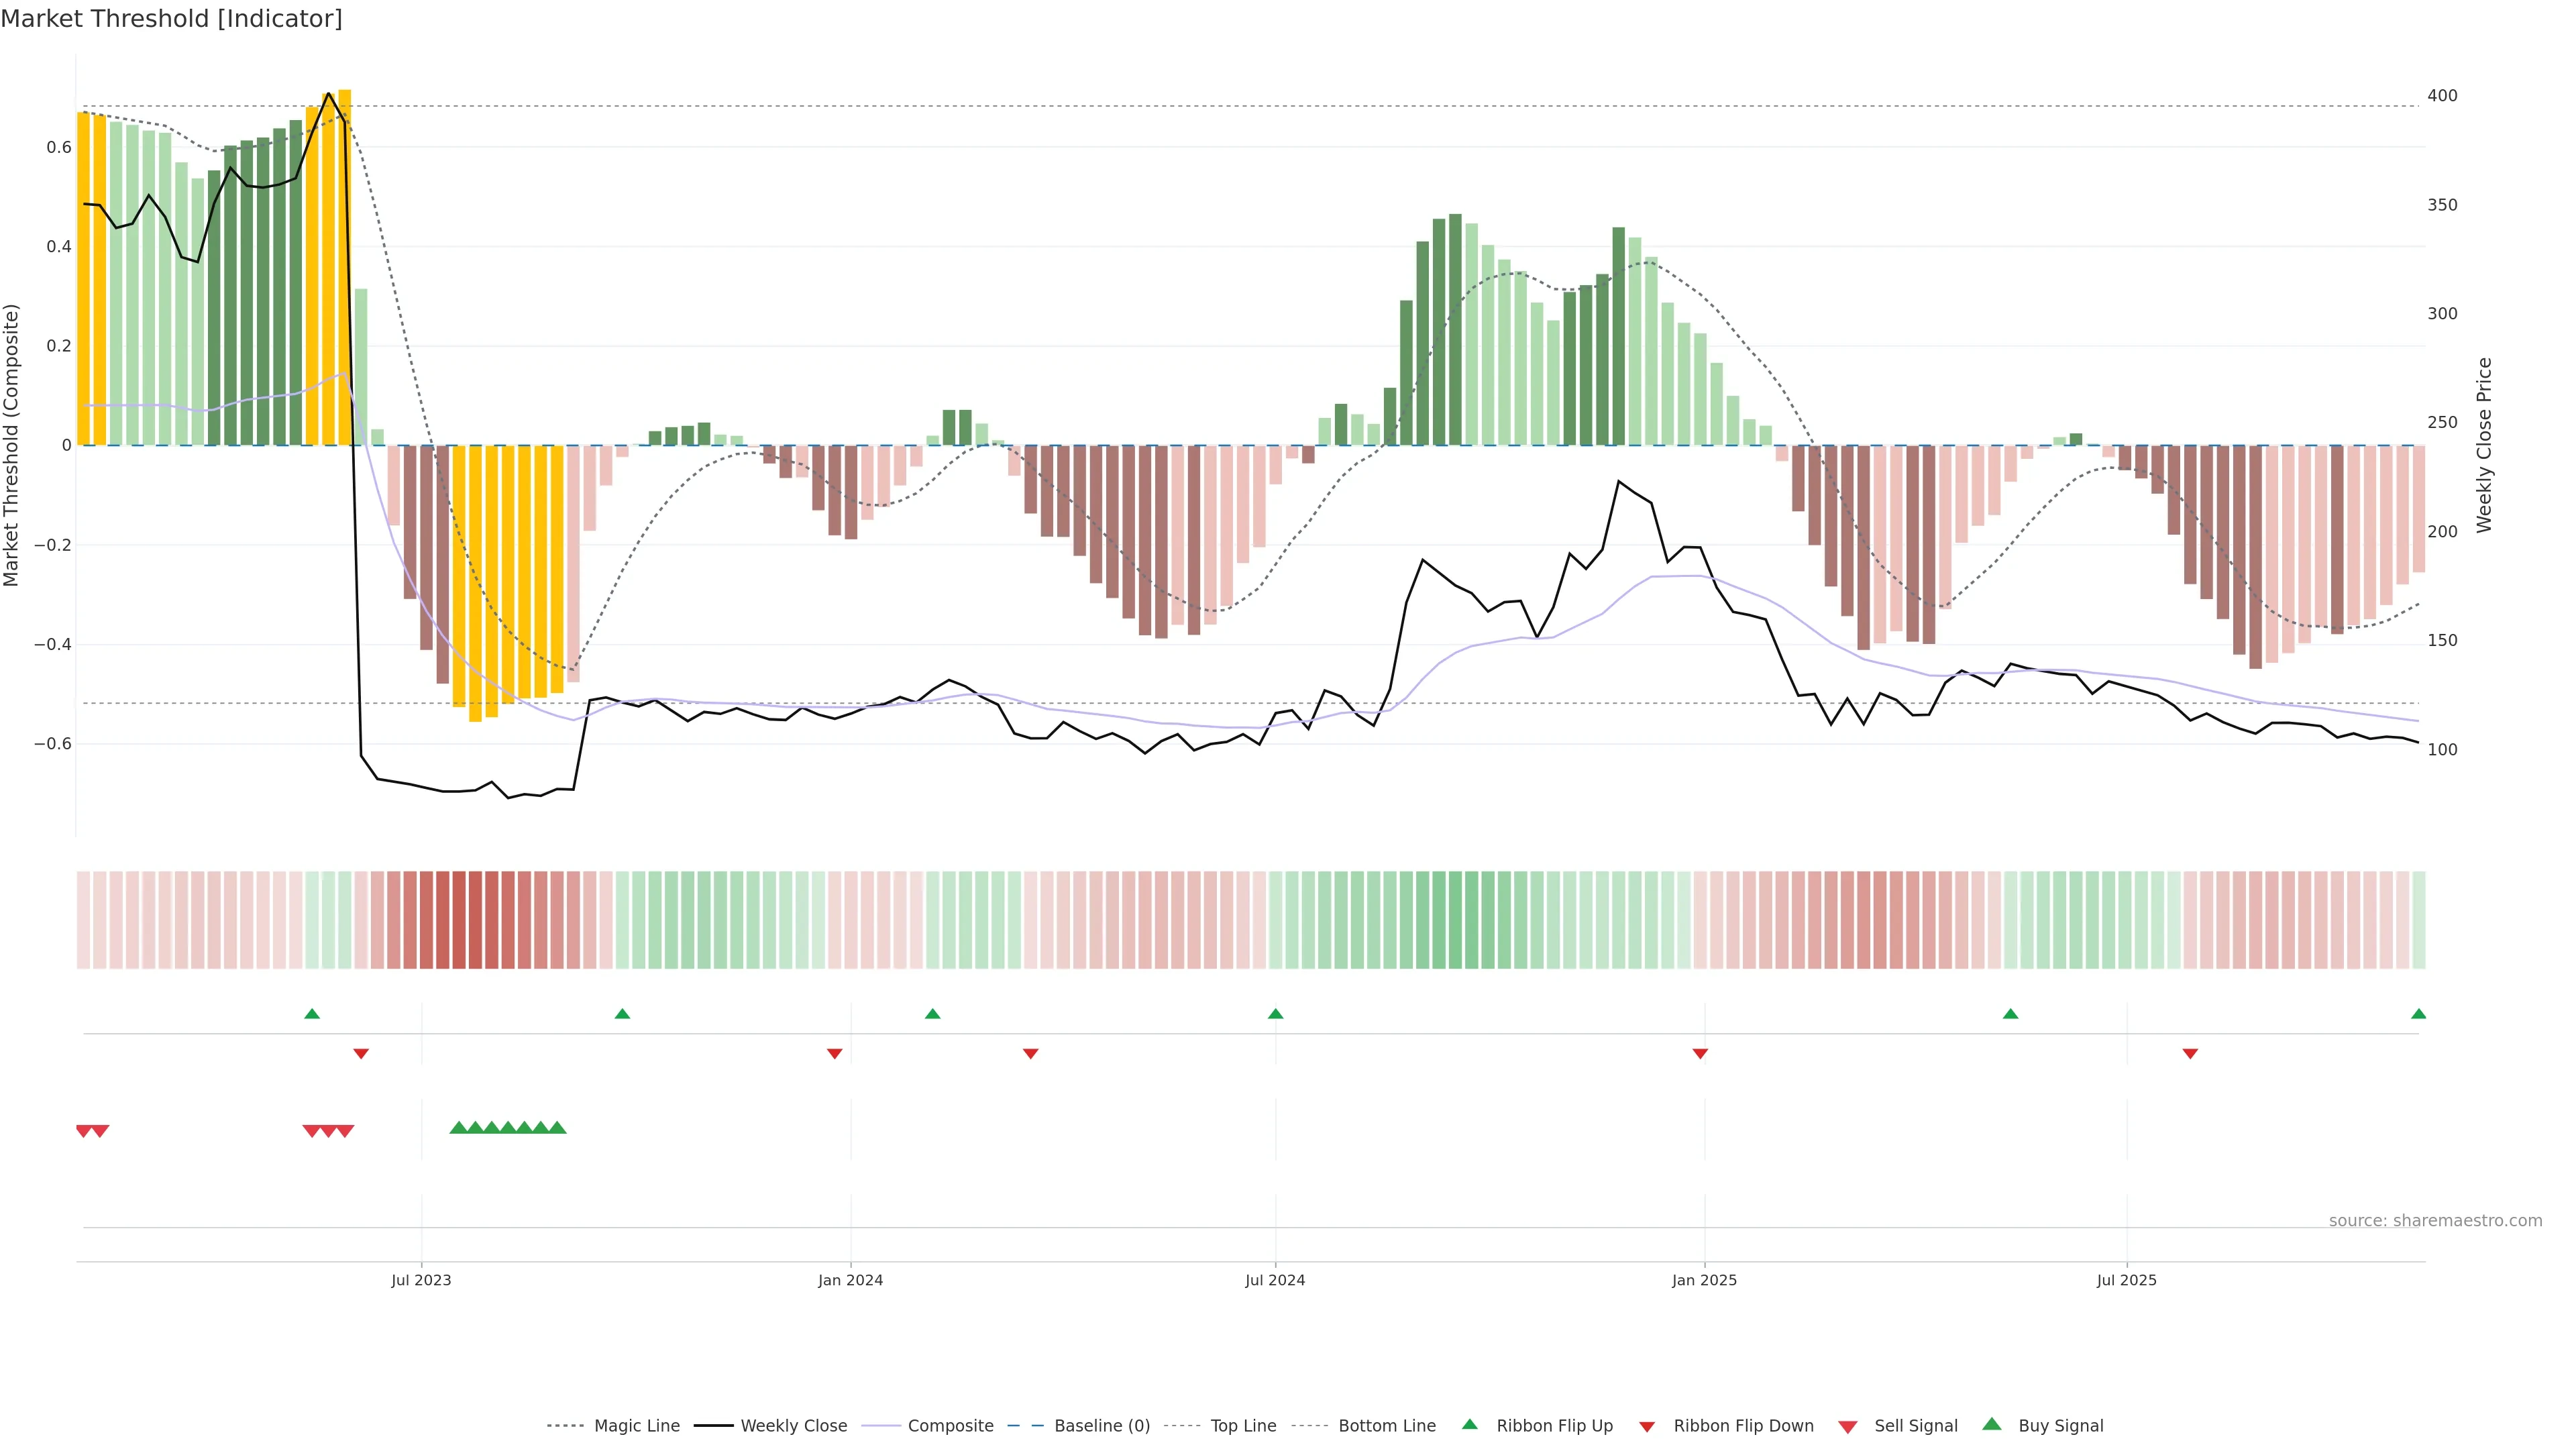This screenshot has width=2576, height=1449.
Task: Click the ribbon flip down marker after Jul 2025
Action: 2190,1053
